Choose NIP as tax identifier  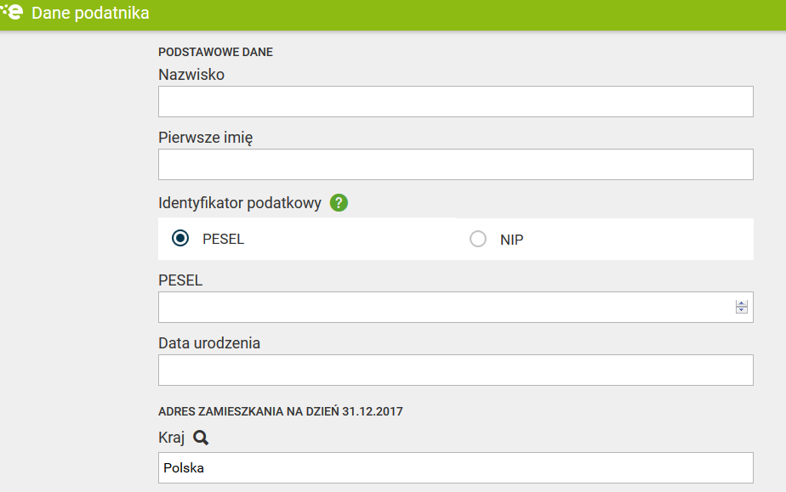pos(478,239)
